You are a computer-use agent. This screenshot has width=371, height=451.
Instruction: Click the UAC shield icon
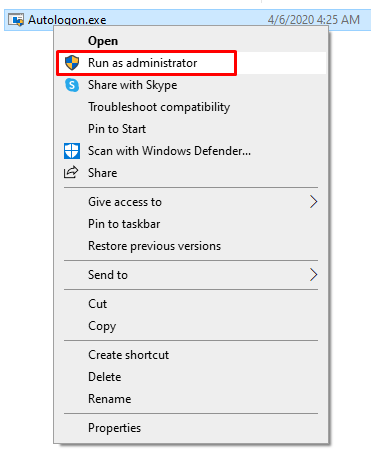72,63
